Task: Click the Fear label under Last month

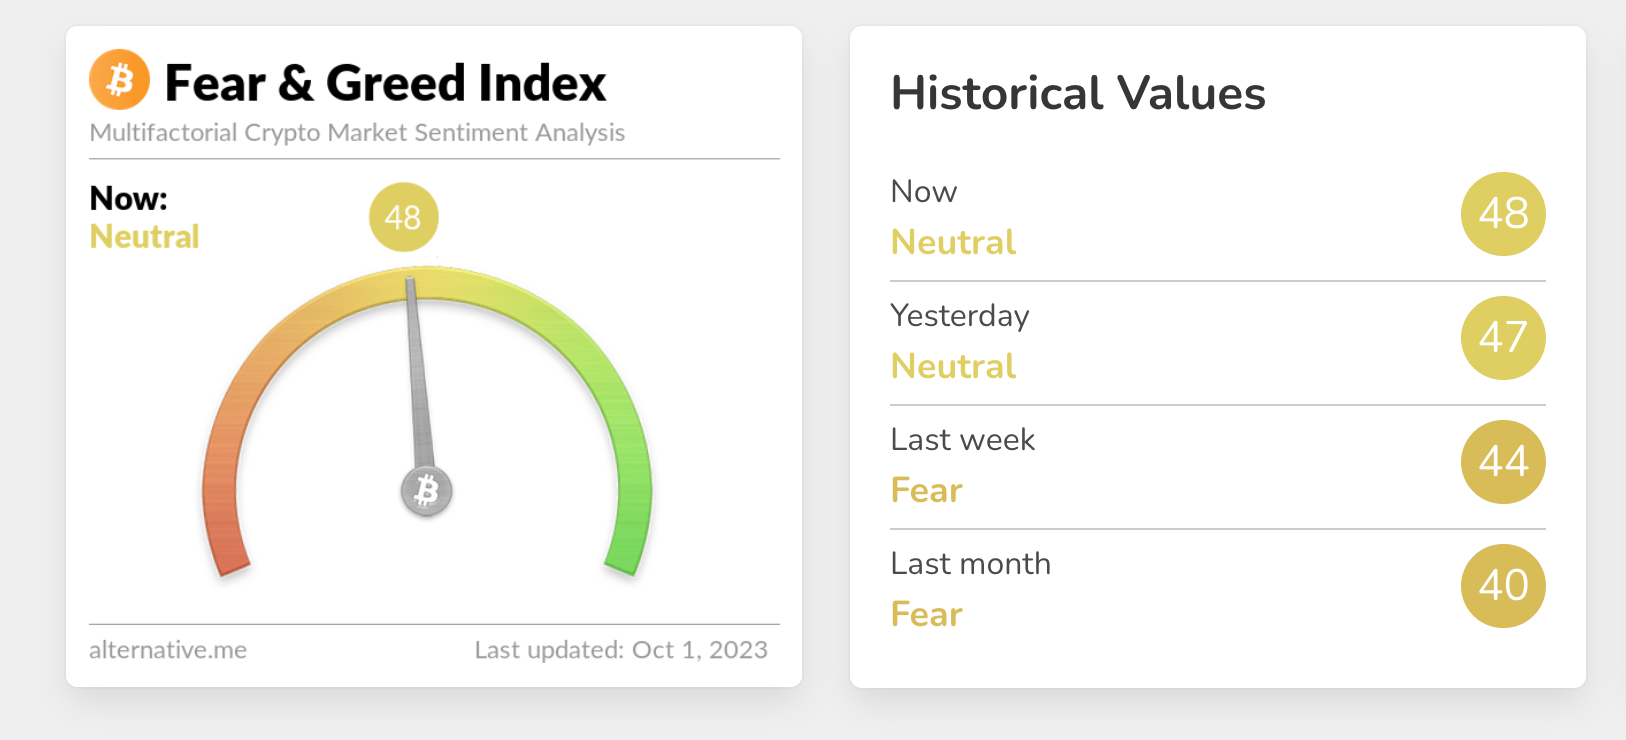Action: tap(926, 614)
